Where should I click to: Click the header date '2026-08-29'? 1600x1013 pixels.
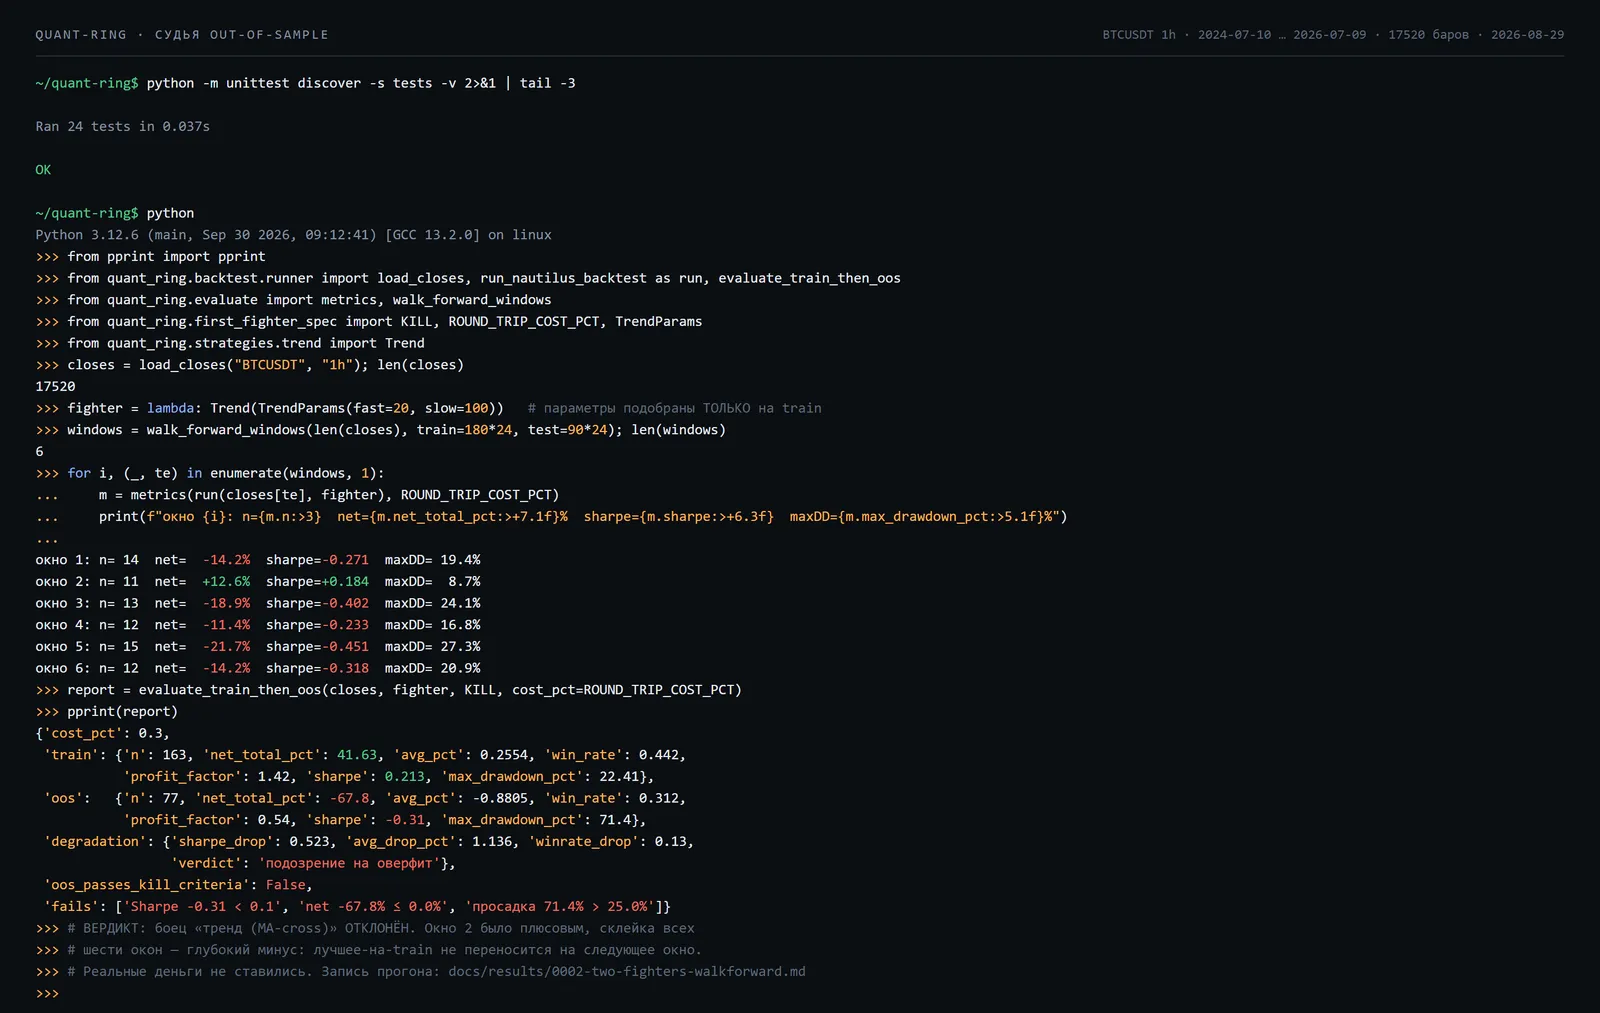(1527, 35)
